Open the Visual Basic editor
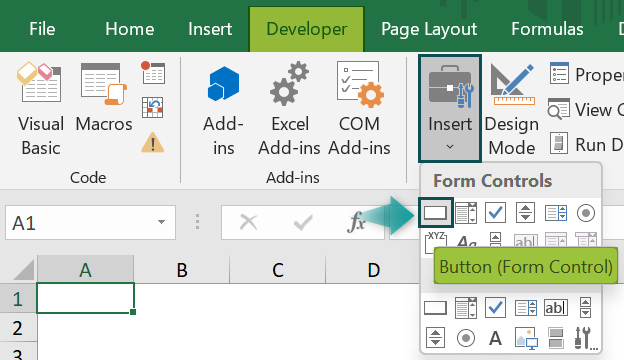Viewport: 624px width, 360px height. point(40,109)
